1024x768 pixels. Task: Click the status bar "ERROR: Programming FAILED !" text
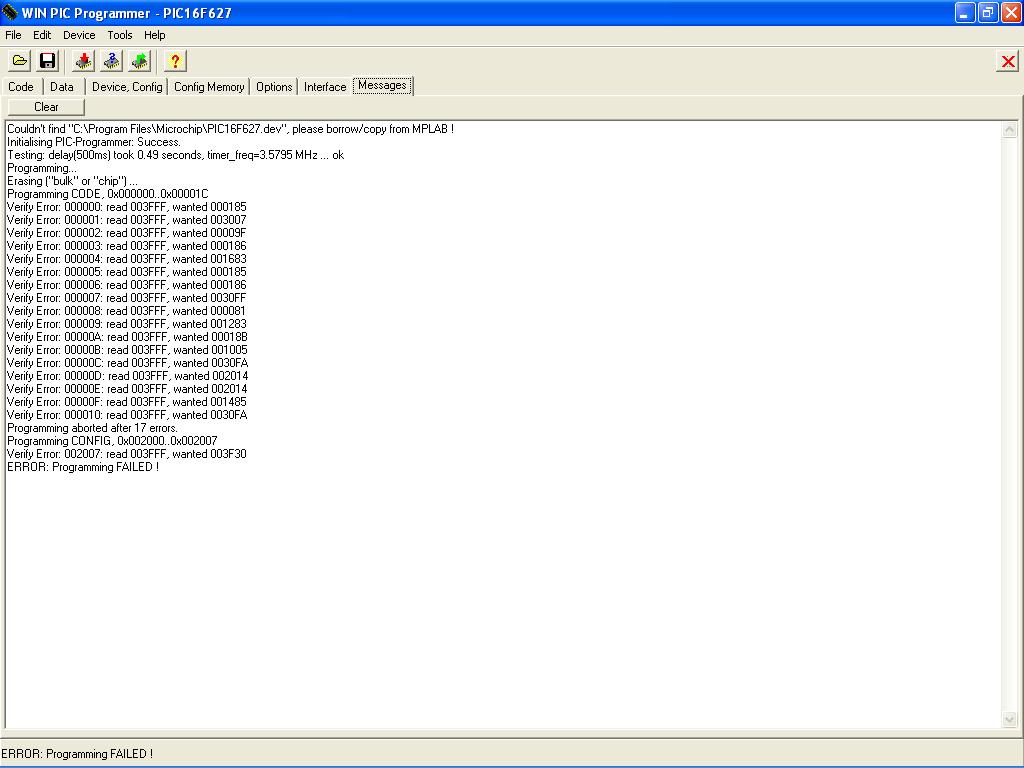coord(77,754)
